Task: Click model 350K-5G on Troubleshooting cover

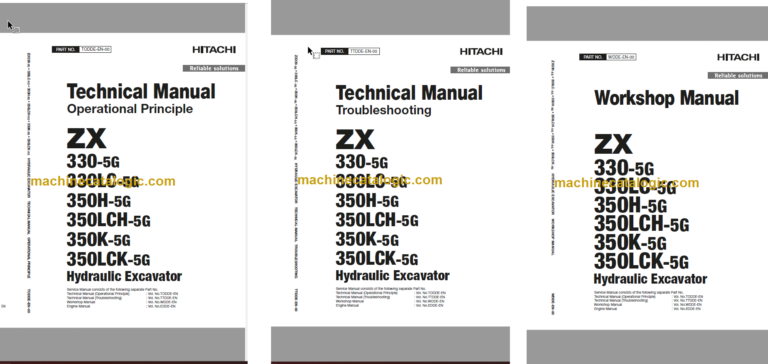Action: point(367,239)
